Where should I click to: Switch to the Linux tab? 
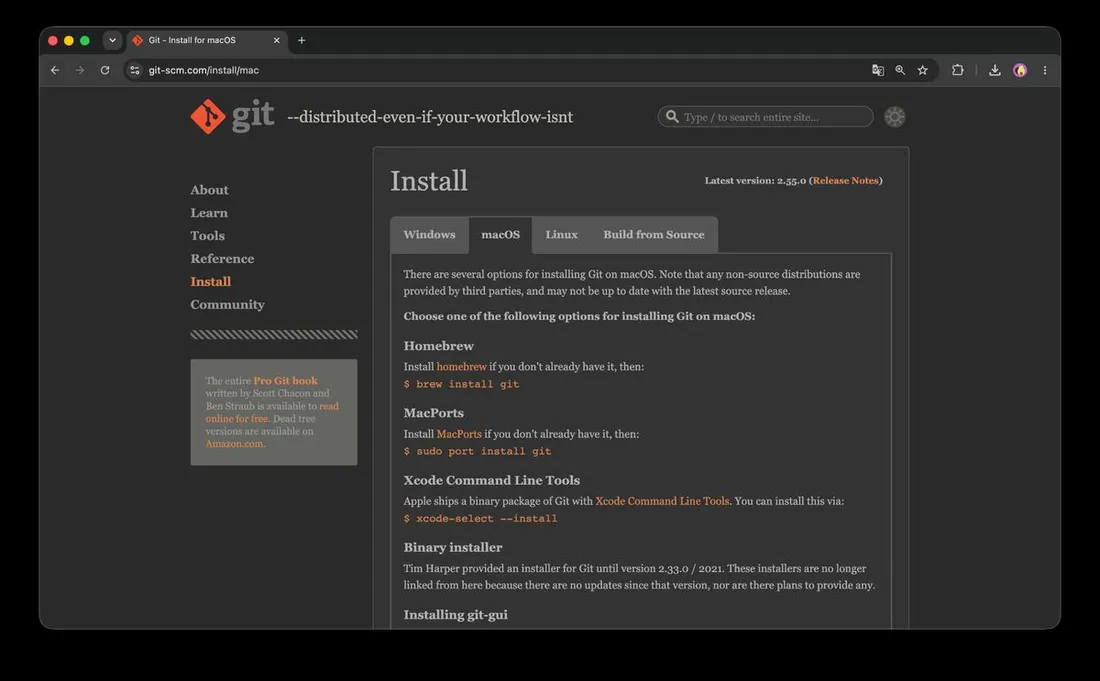tap(561, 235)
